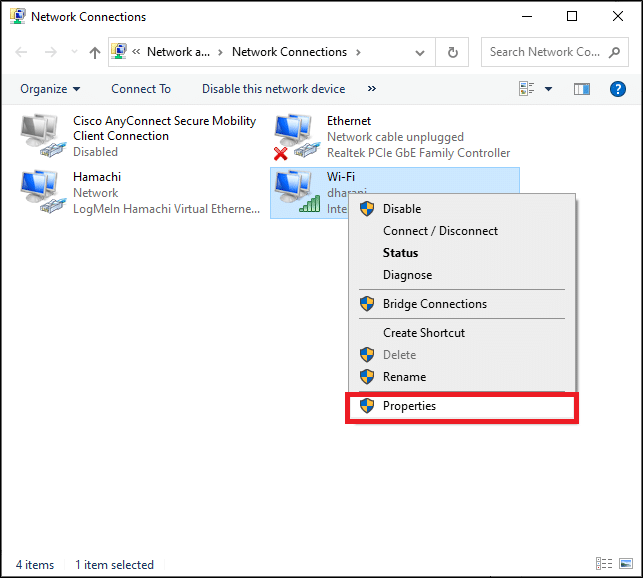Refresh the Network Connections list
The height and width of the screenshot is (578, 643).
click(x=453, y=52)
